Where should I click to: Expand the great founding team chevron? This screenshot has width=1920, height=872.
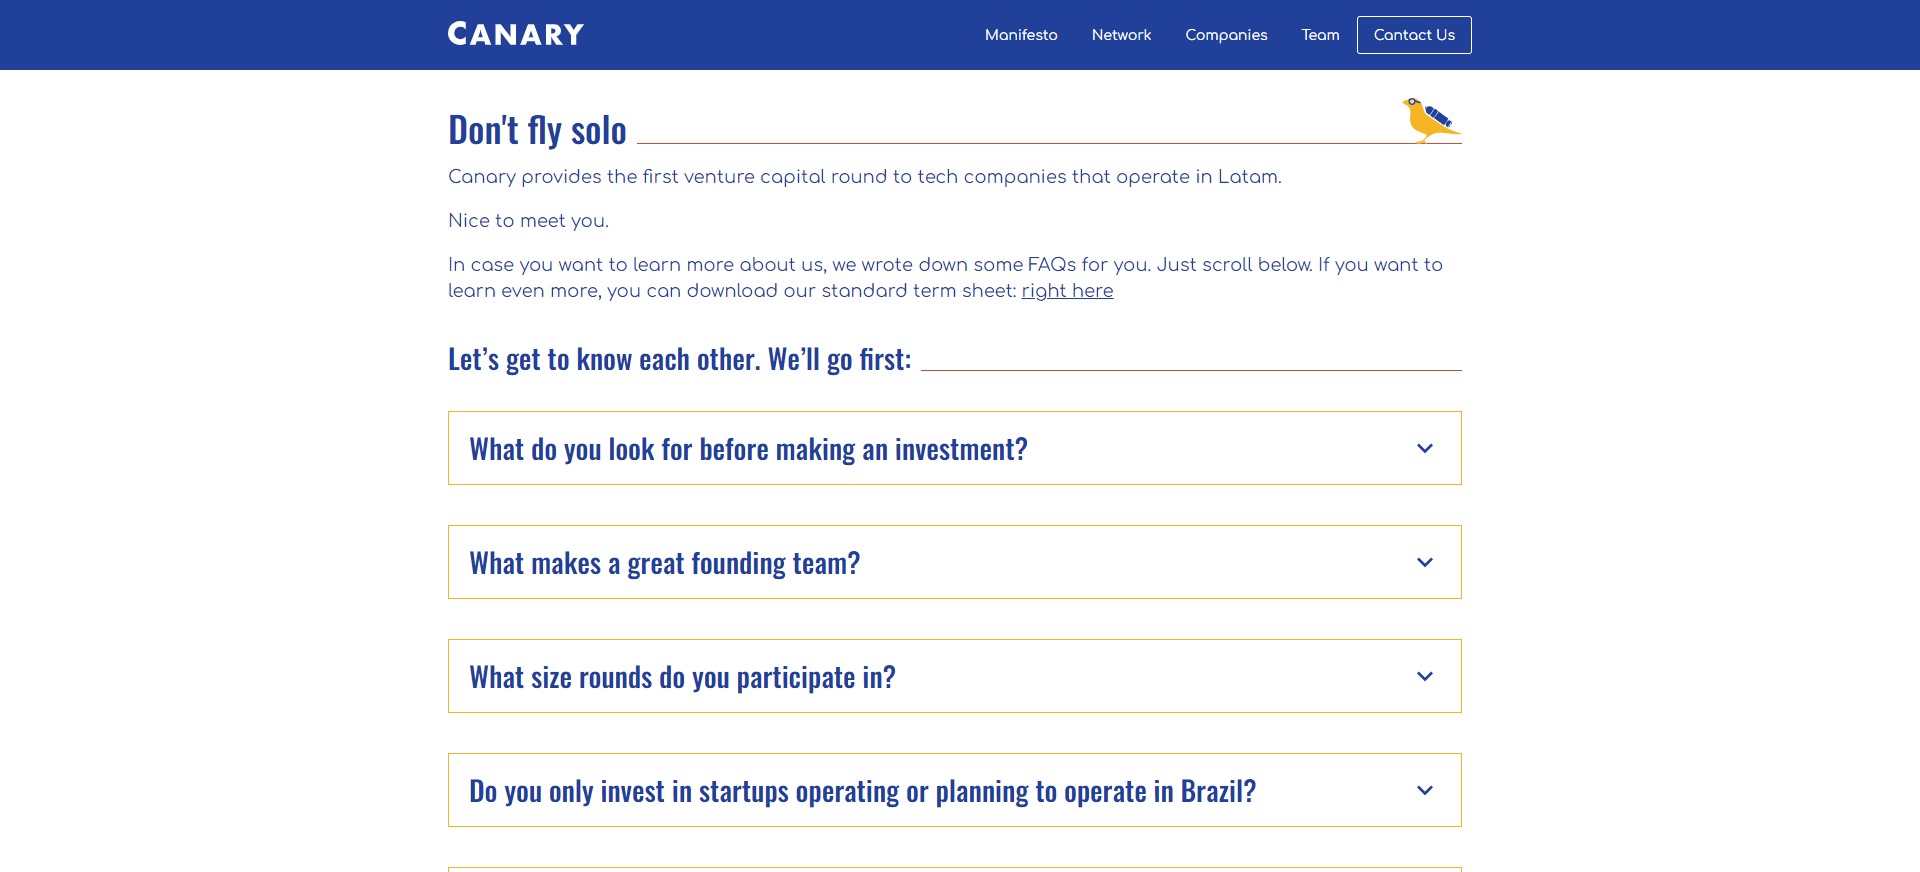point(1425,563)
